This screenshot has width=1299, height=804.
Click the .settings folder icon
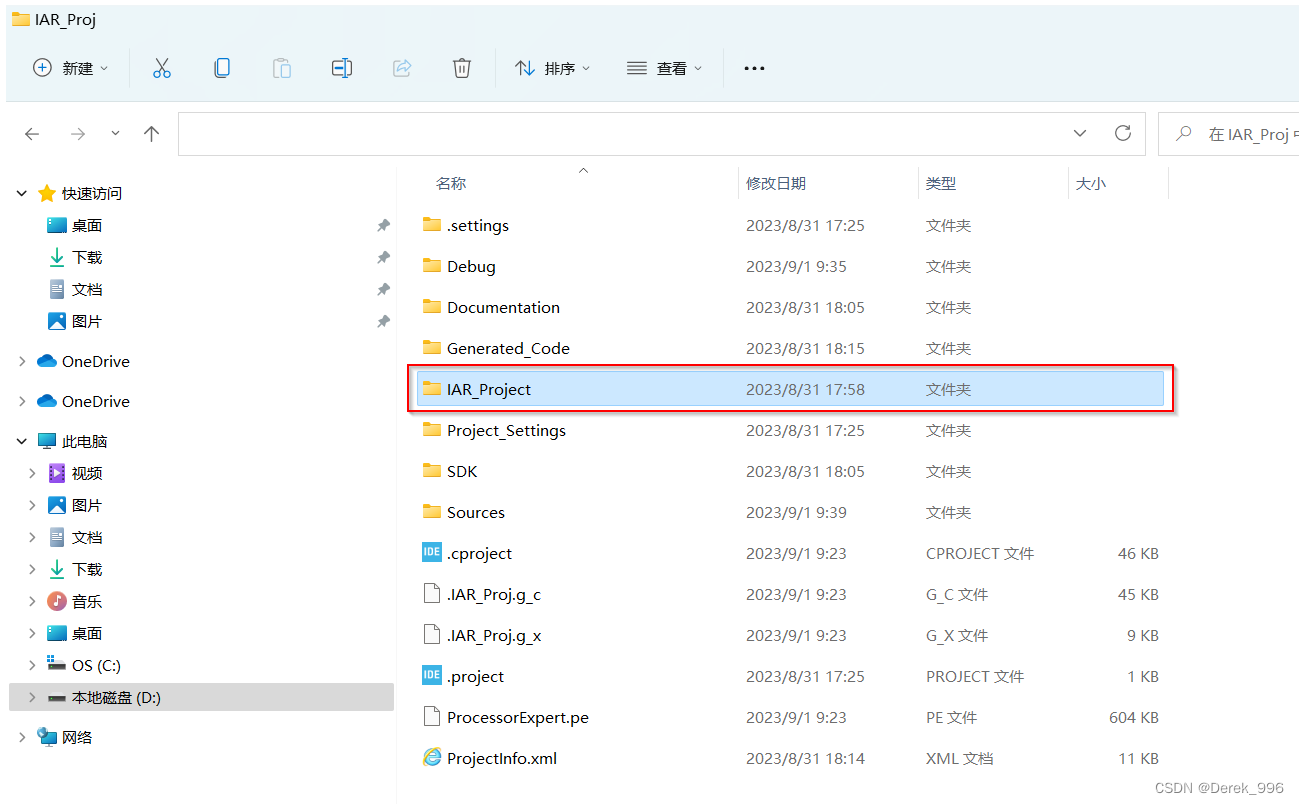tap(432, 225)
